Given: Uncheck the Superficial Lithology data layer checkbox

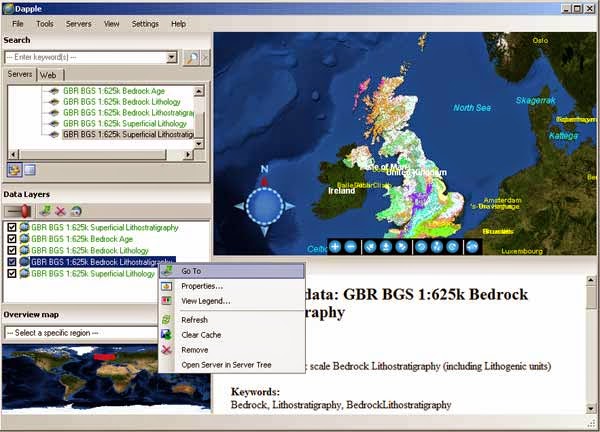Looking at the screenshot, I should coord(12,274).
